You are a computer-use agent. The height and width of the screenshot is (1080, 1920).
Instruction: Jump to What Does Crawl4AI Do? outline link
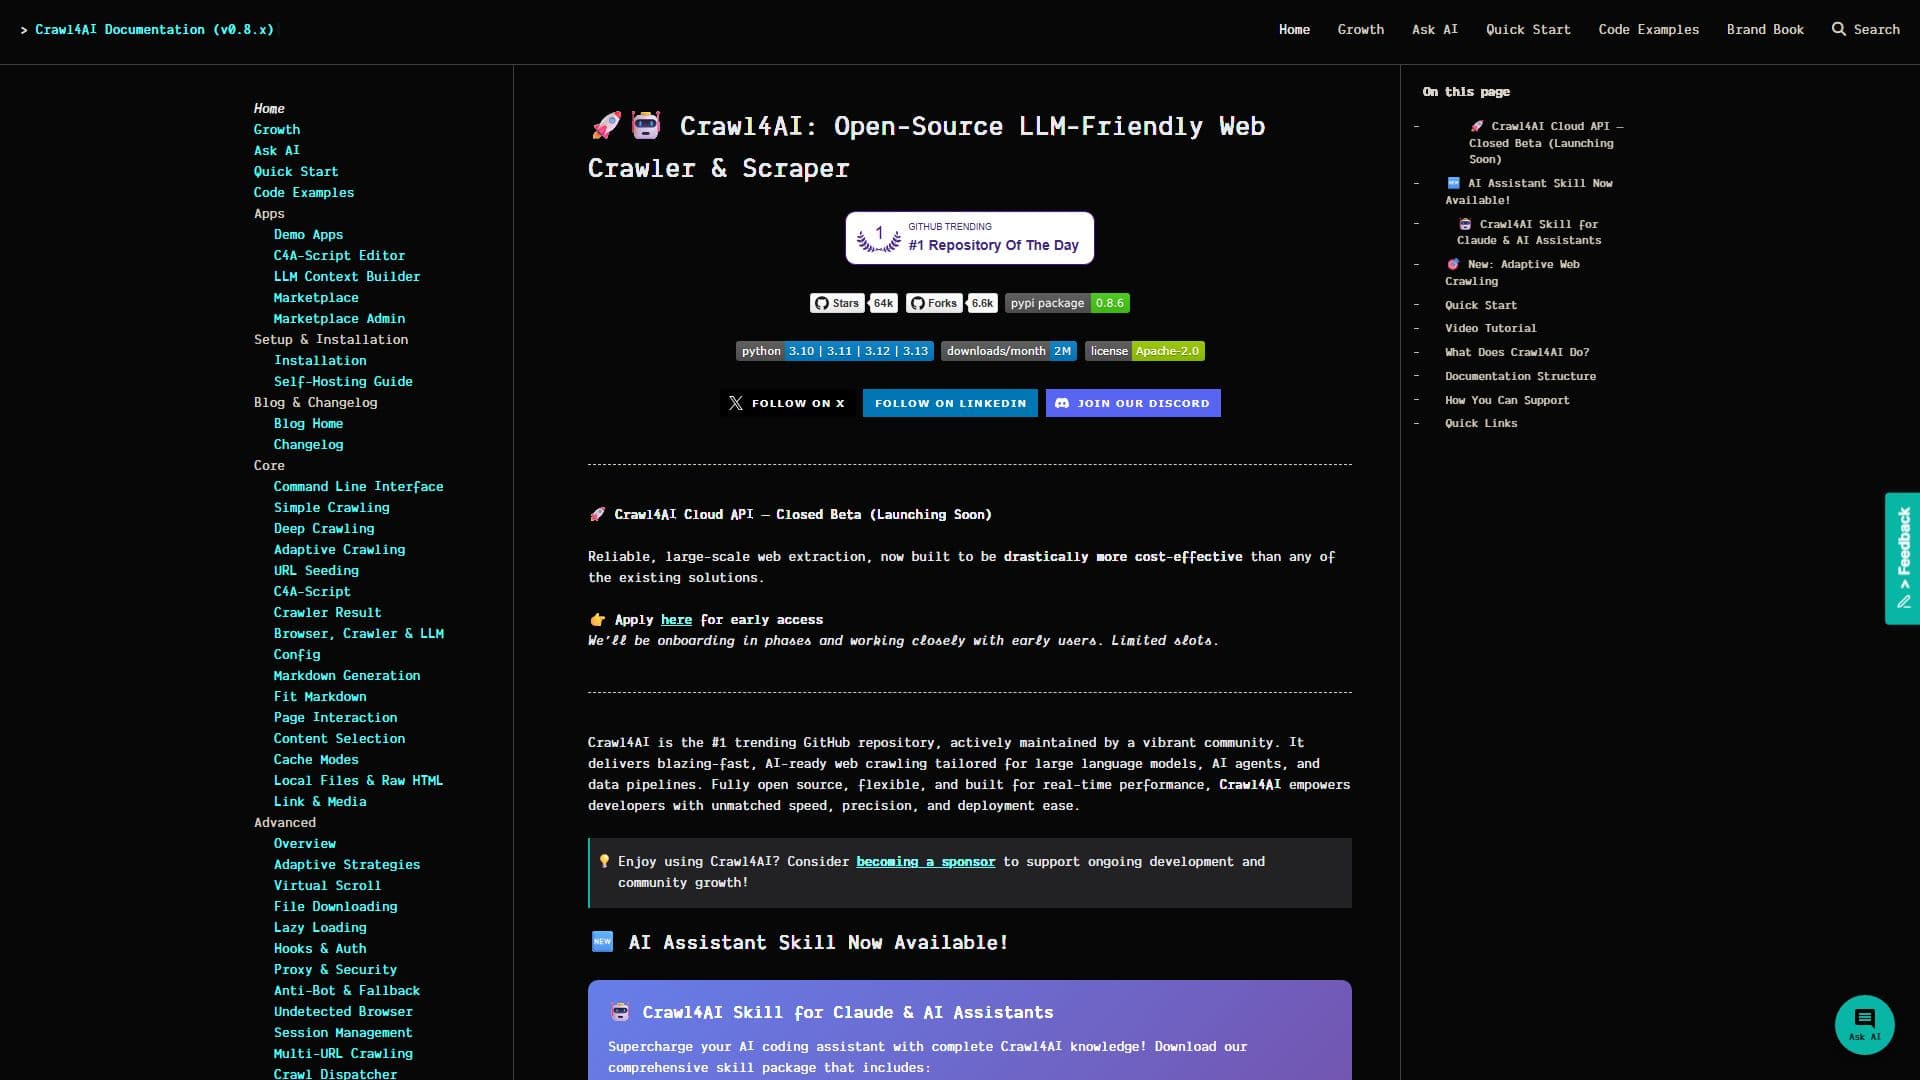(x=1516, y=352)
